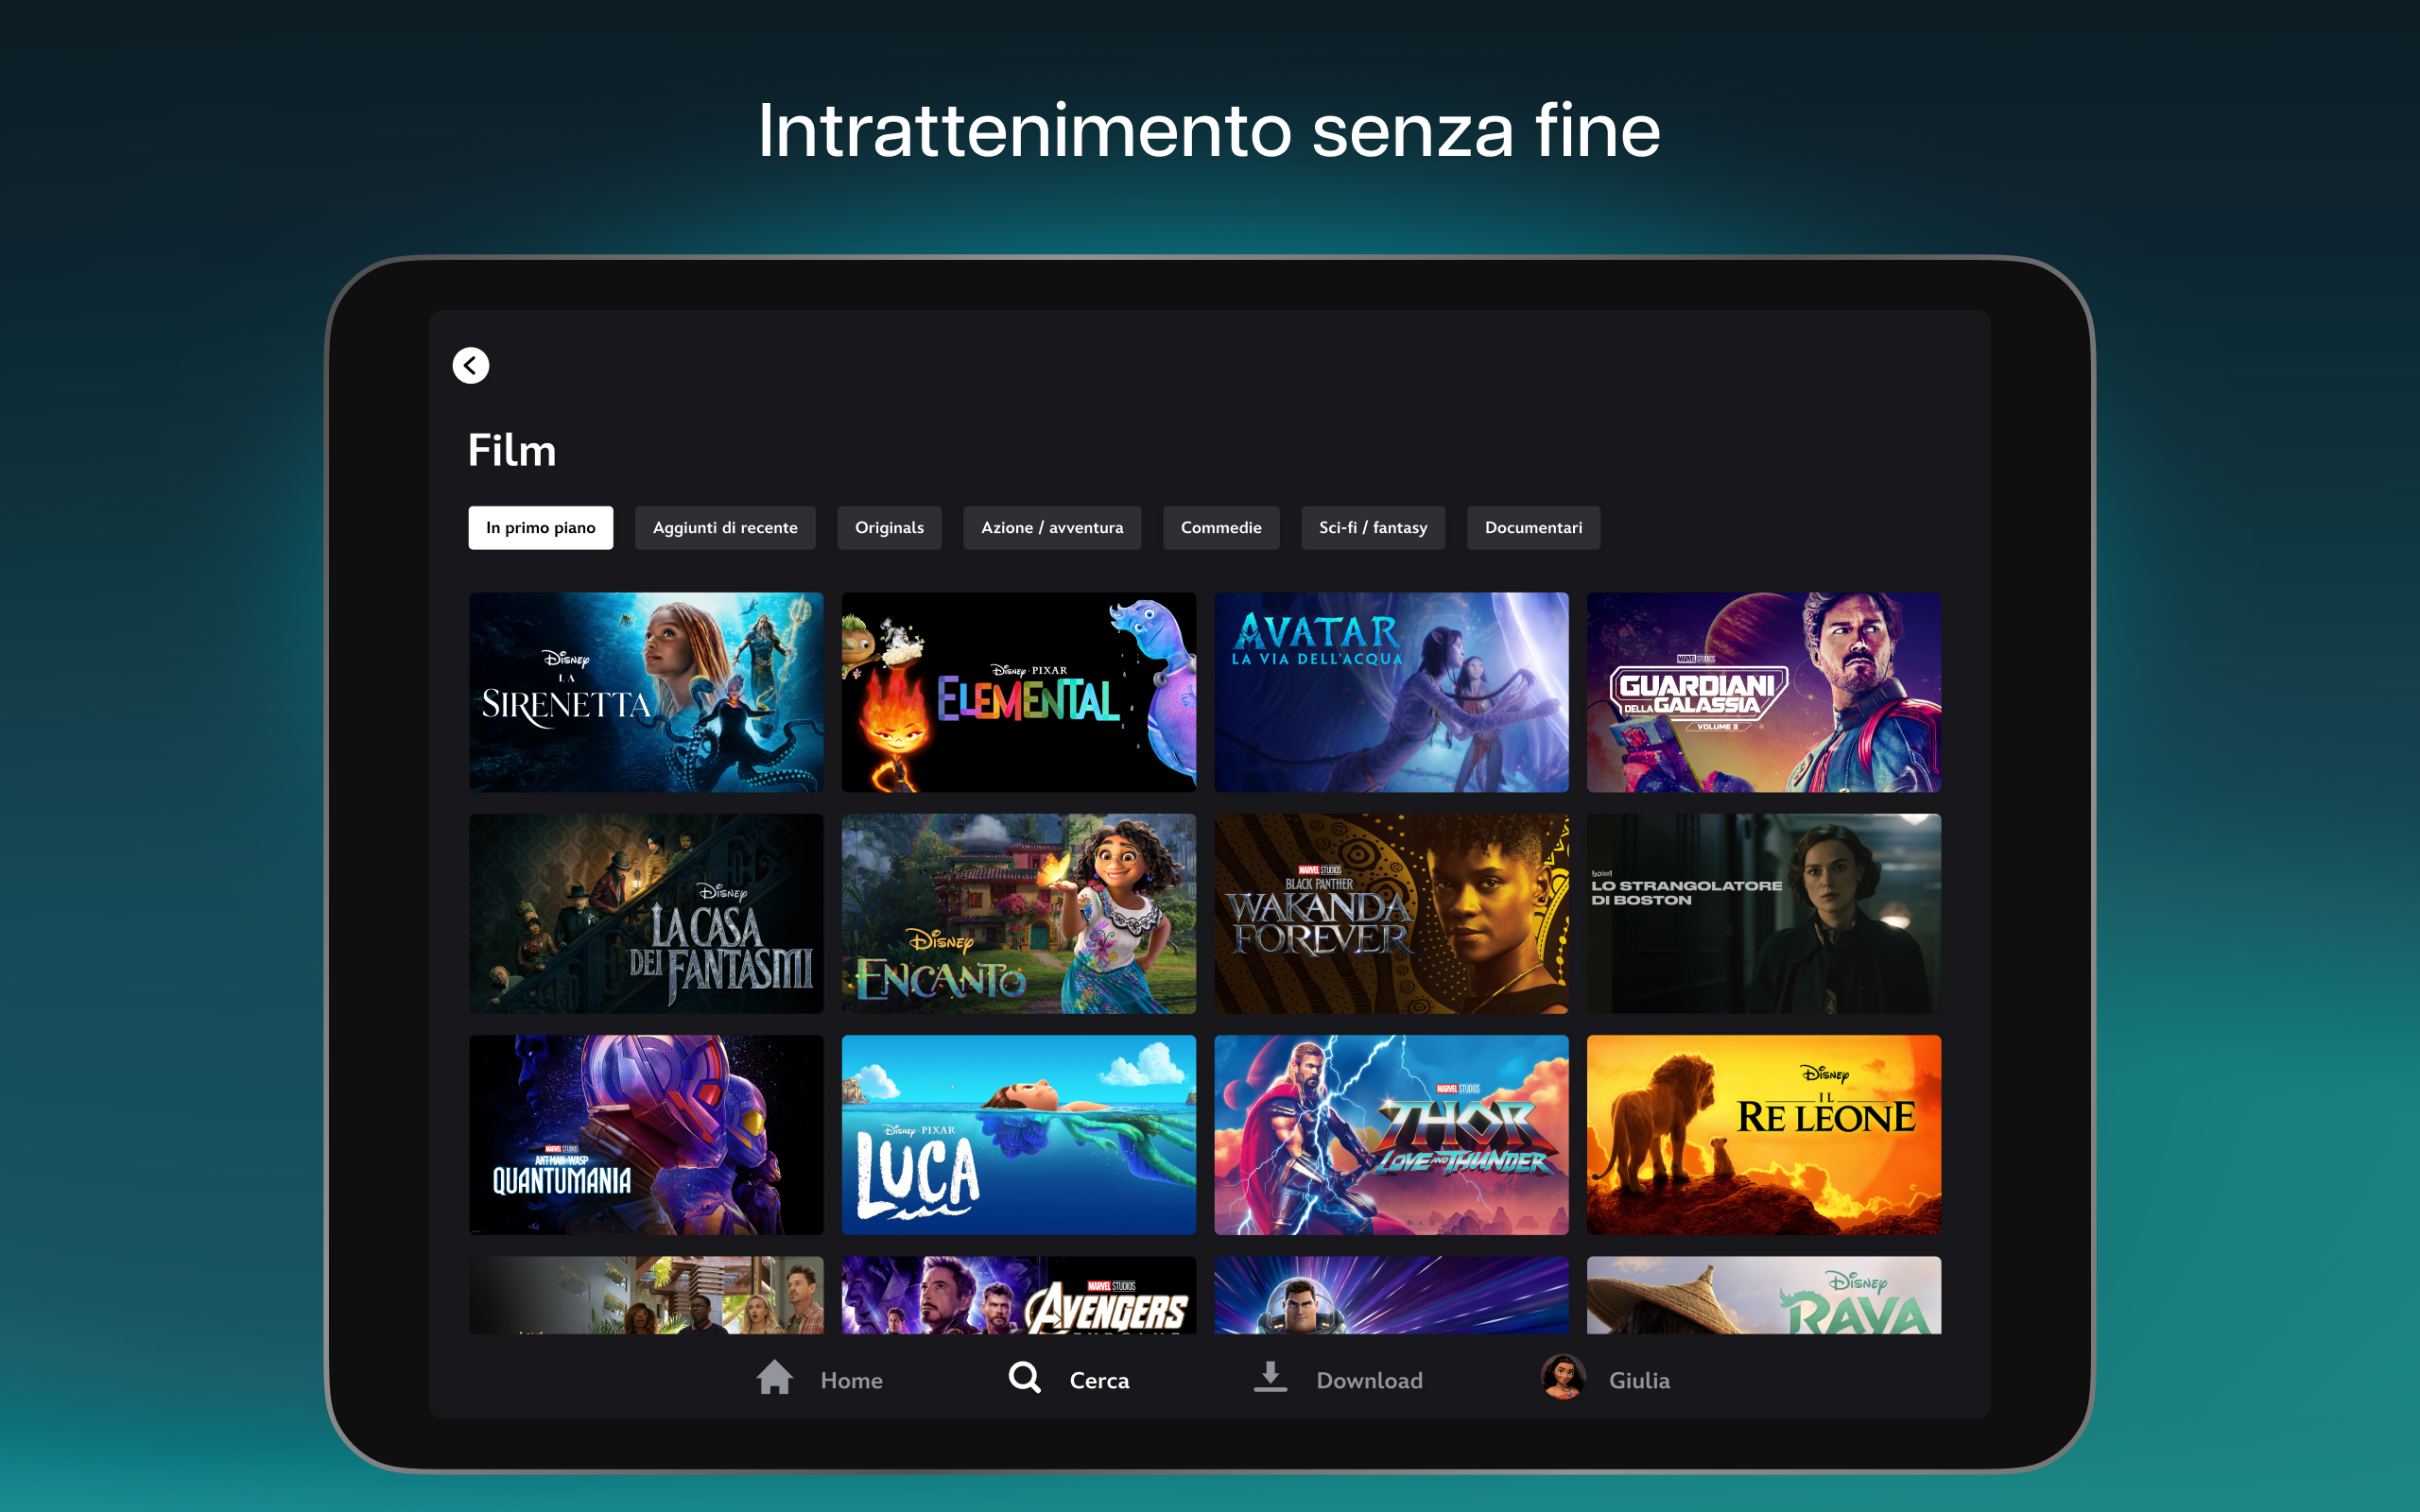Show Commedie films
Image resolution: width=2420 pixels, height=1512 pixels.
pyautogui.click(x=1221, y=528)
